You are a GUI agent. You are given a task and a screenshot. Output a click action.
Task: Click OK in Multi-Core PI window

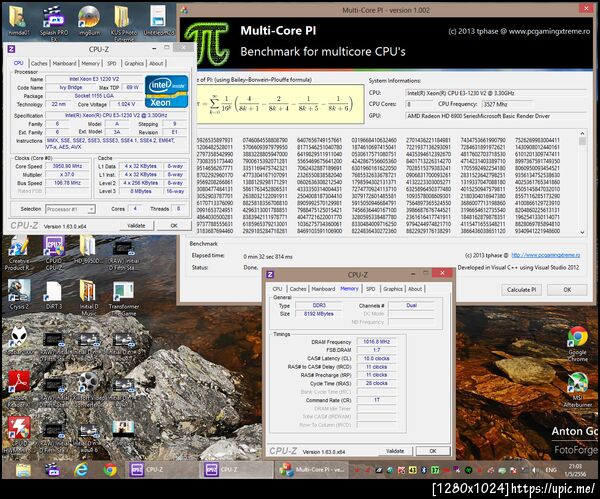tap(567, 290)
